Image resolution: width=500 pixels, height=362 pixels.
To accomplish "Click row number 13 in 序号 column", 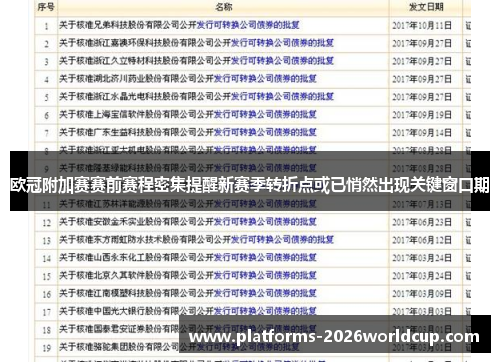I will pos(46,241).
